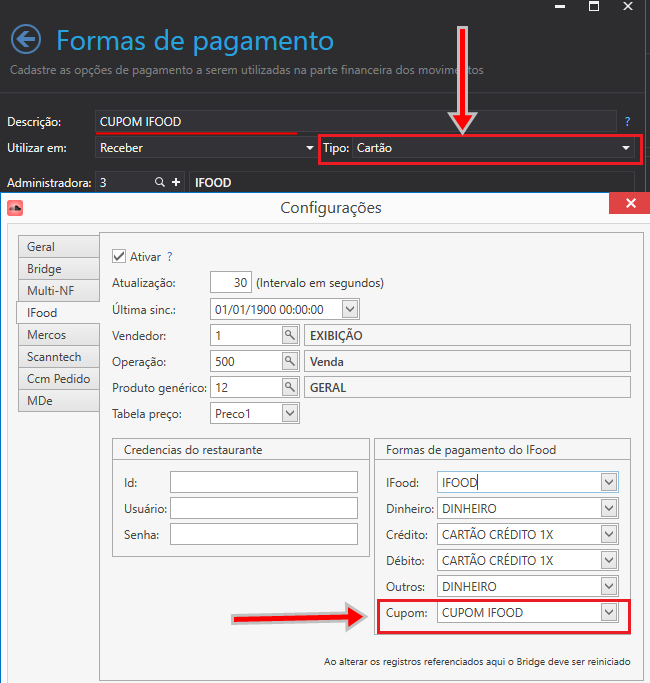
Task: Click the EXIBIÇÃO vendor name field
Action: click(x=467, y=335)
